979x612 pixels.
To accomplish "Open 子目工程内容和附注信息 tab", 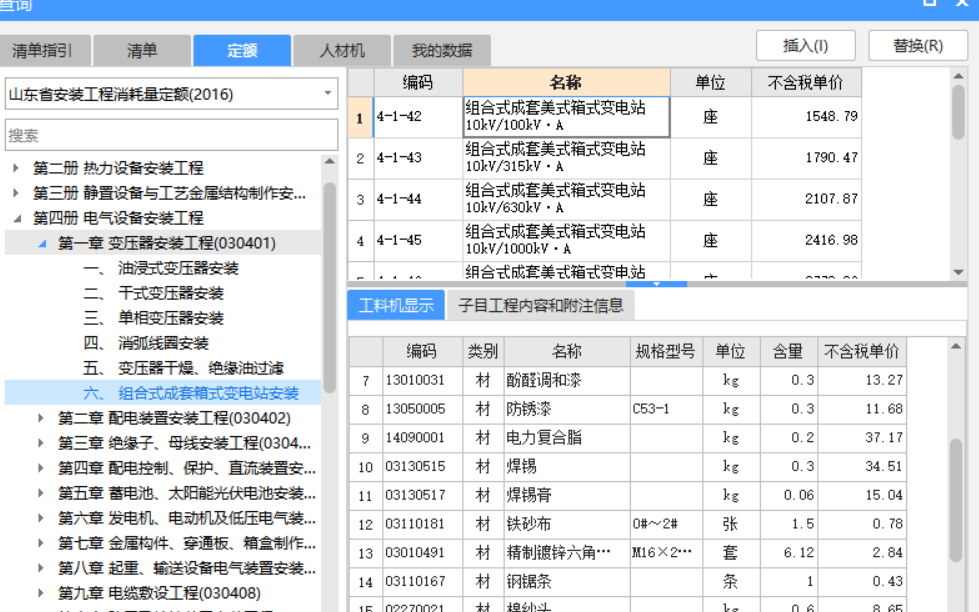I will pos(541,305).
